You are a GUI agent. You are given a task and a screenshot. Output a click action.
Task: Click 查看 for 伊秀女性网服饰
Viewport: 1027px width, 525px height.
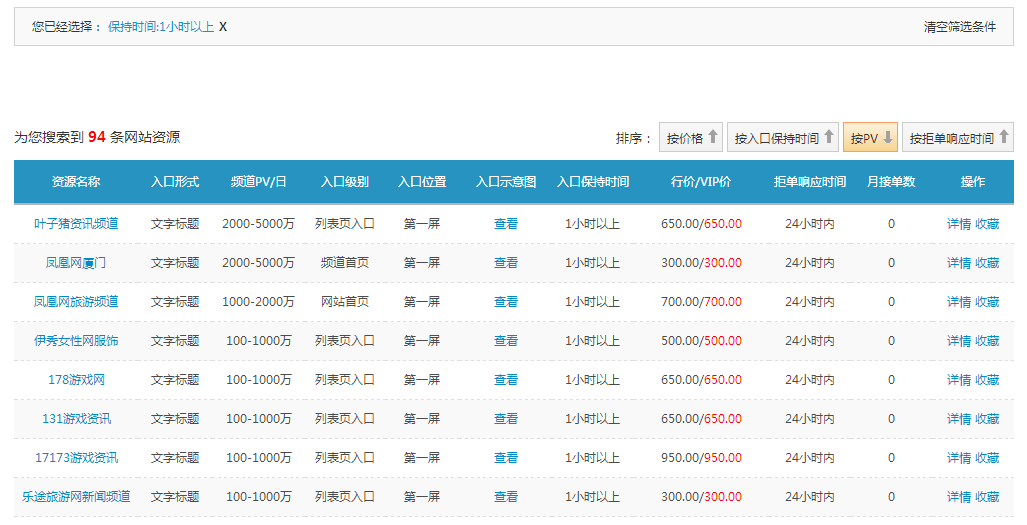(506, 340)
